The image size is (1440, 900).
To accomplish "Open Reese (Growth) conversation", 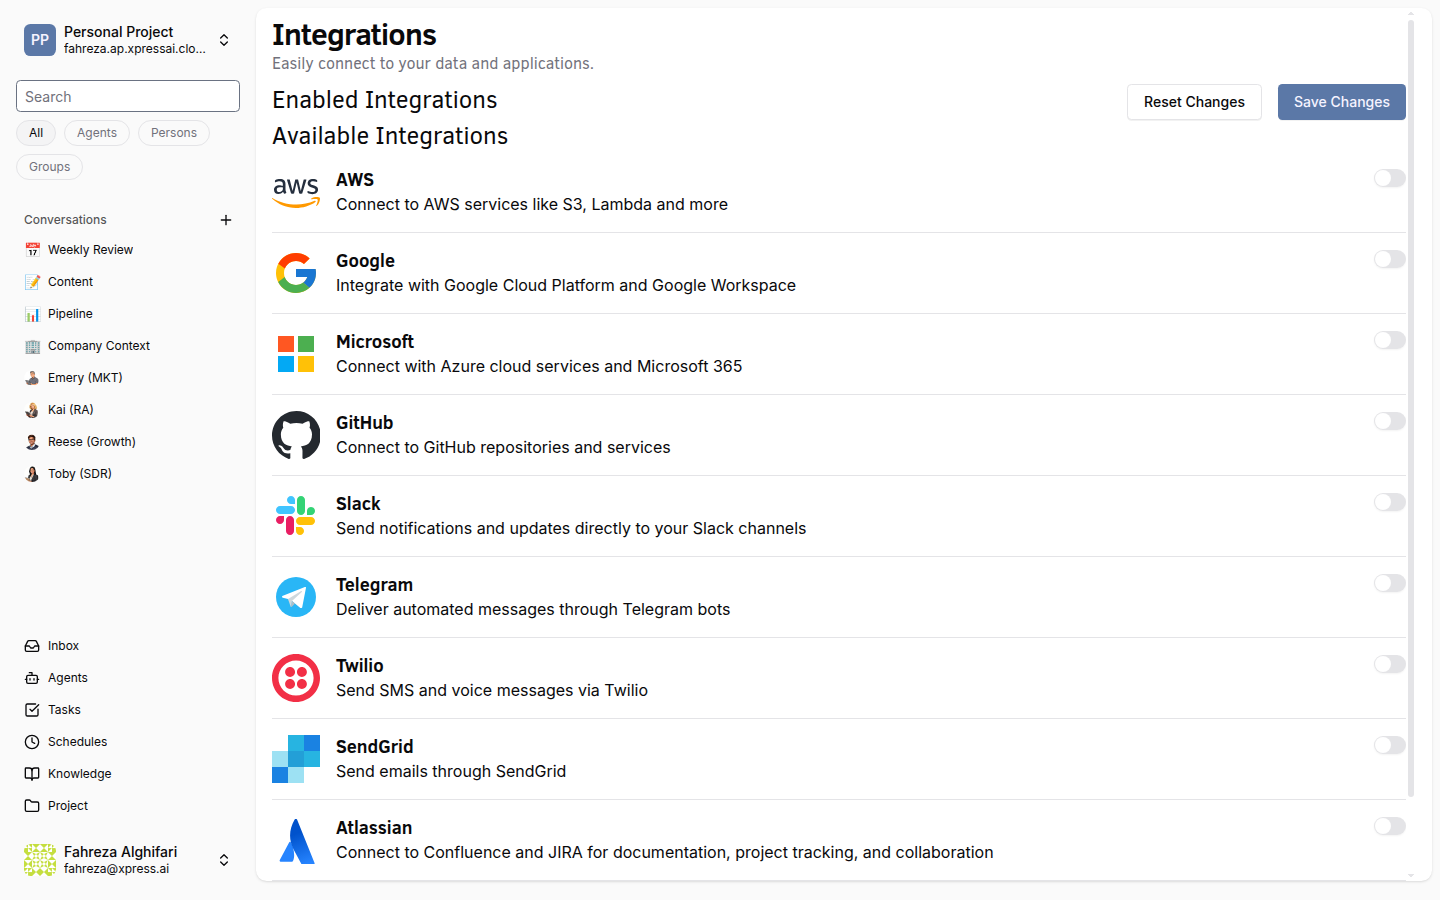I will pyautogui.click(x=128, y=442).
